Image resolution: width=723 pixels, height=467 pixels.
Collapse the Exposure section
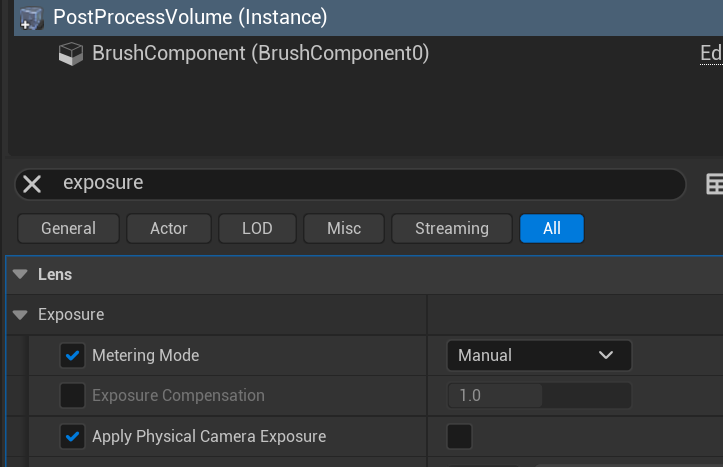click(20, 314)
